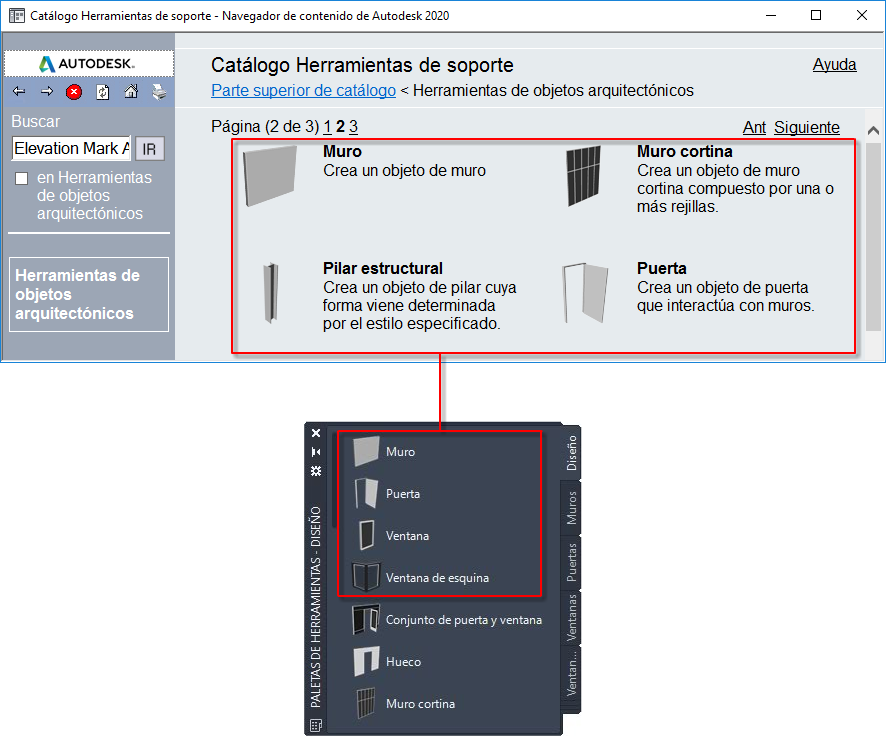Close the tool palette with X icon
The width and height of the screenshot is (886, 736).
316,433
